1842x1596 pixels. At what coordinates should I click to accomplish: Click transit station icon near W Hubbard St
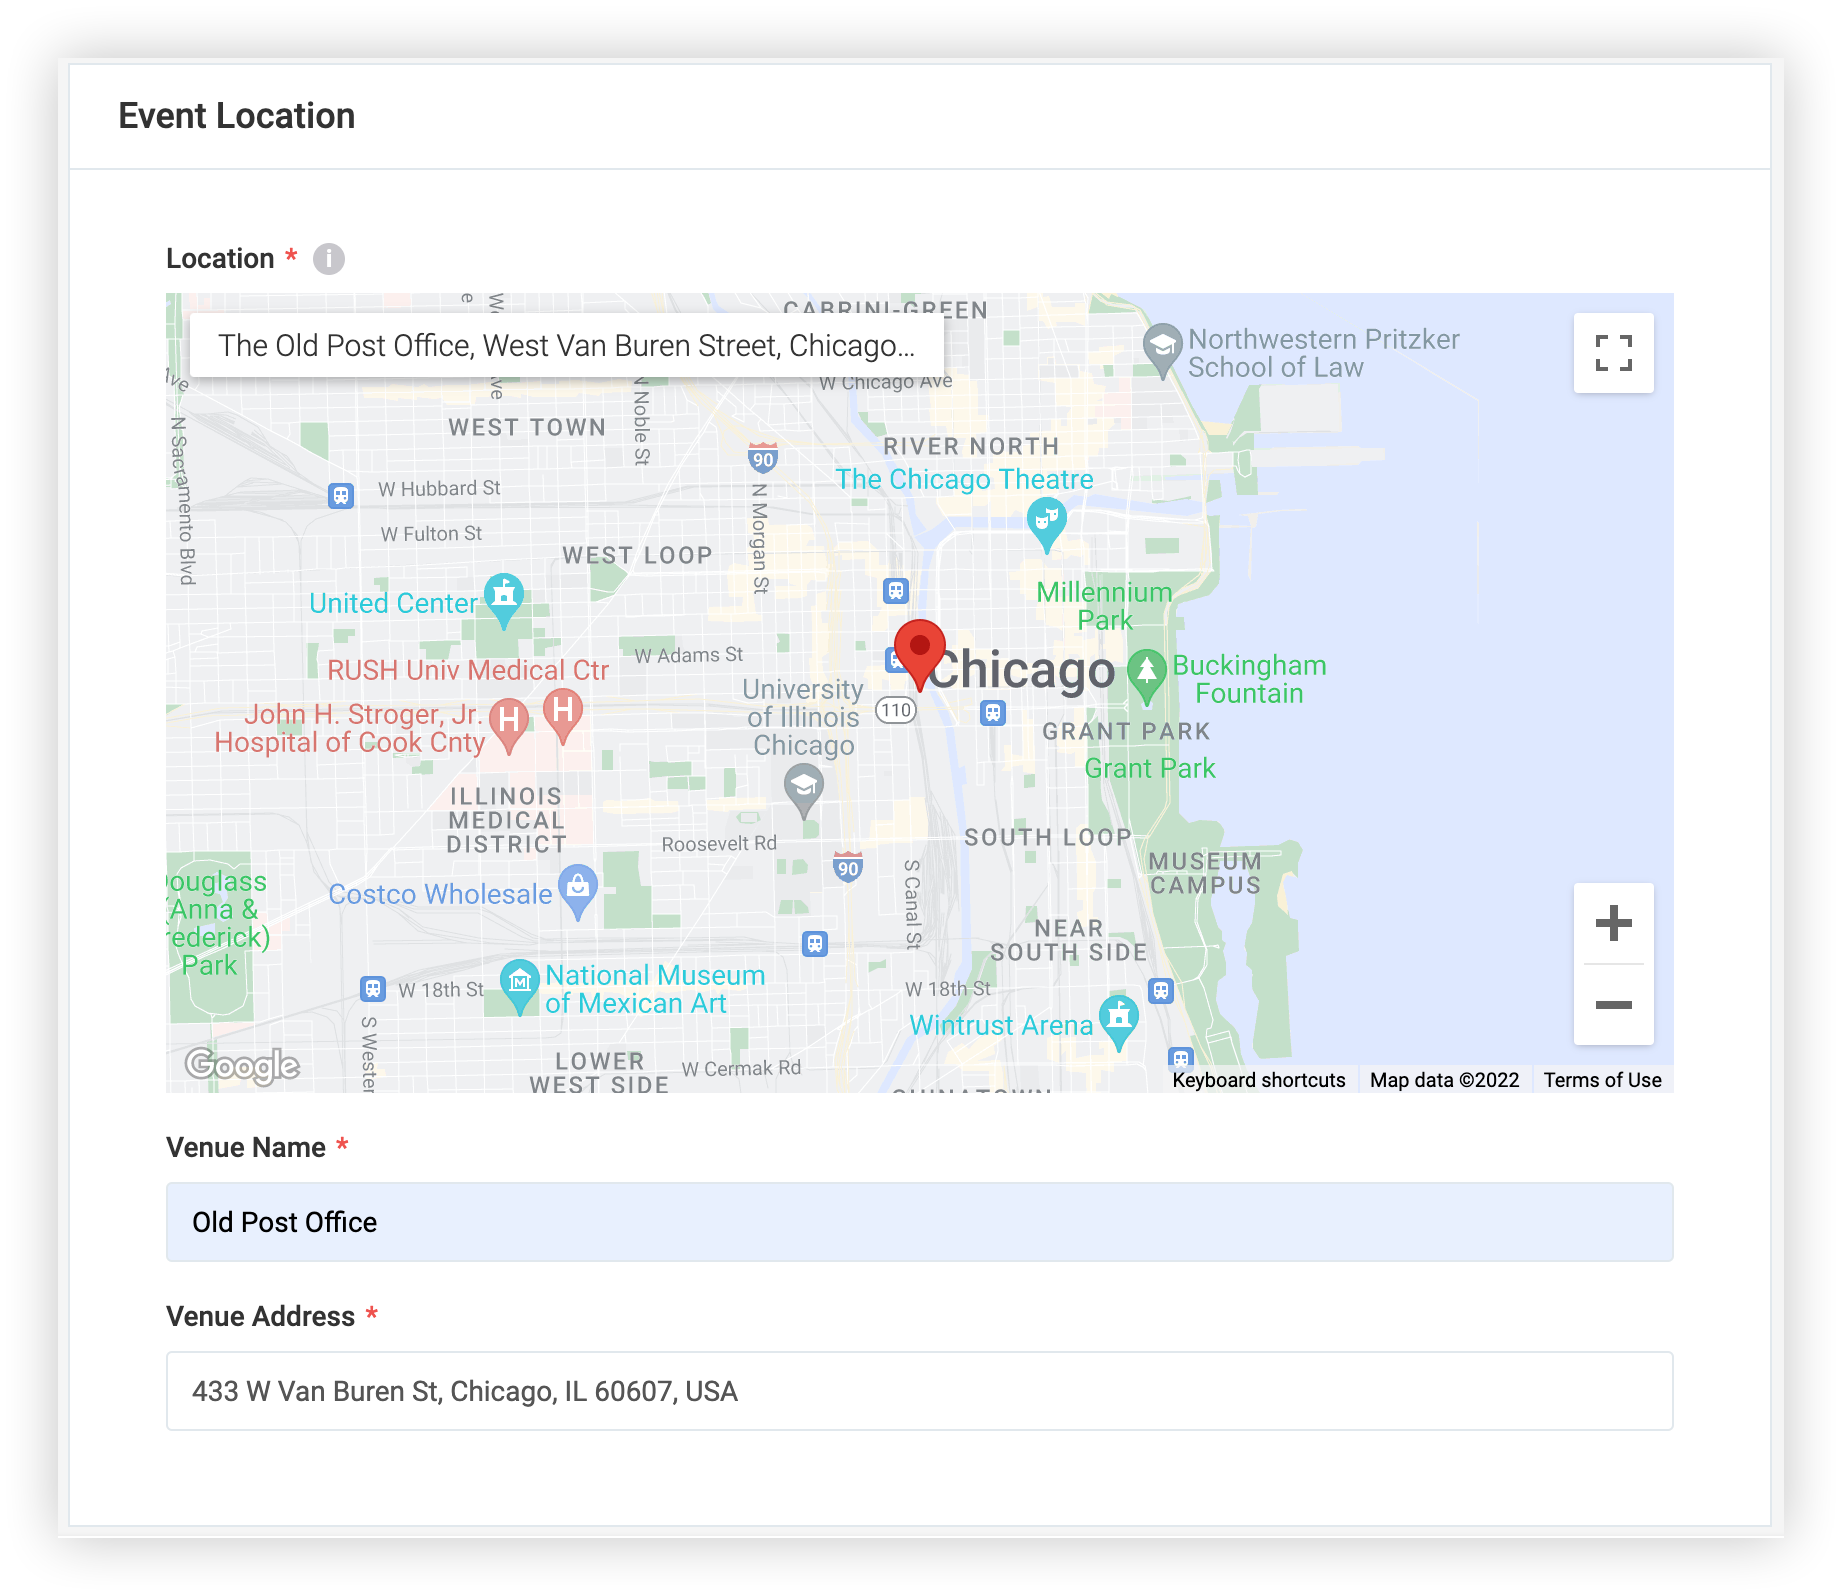341,495
